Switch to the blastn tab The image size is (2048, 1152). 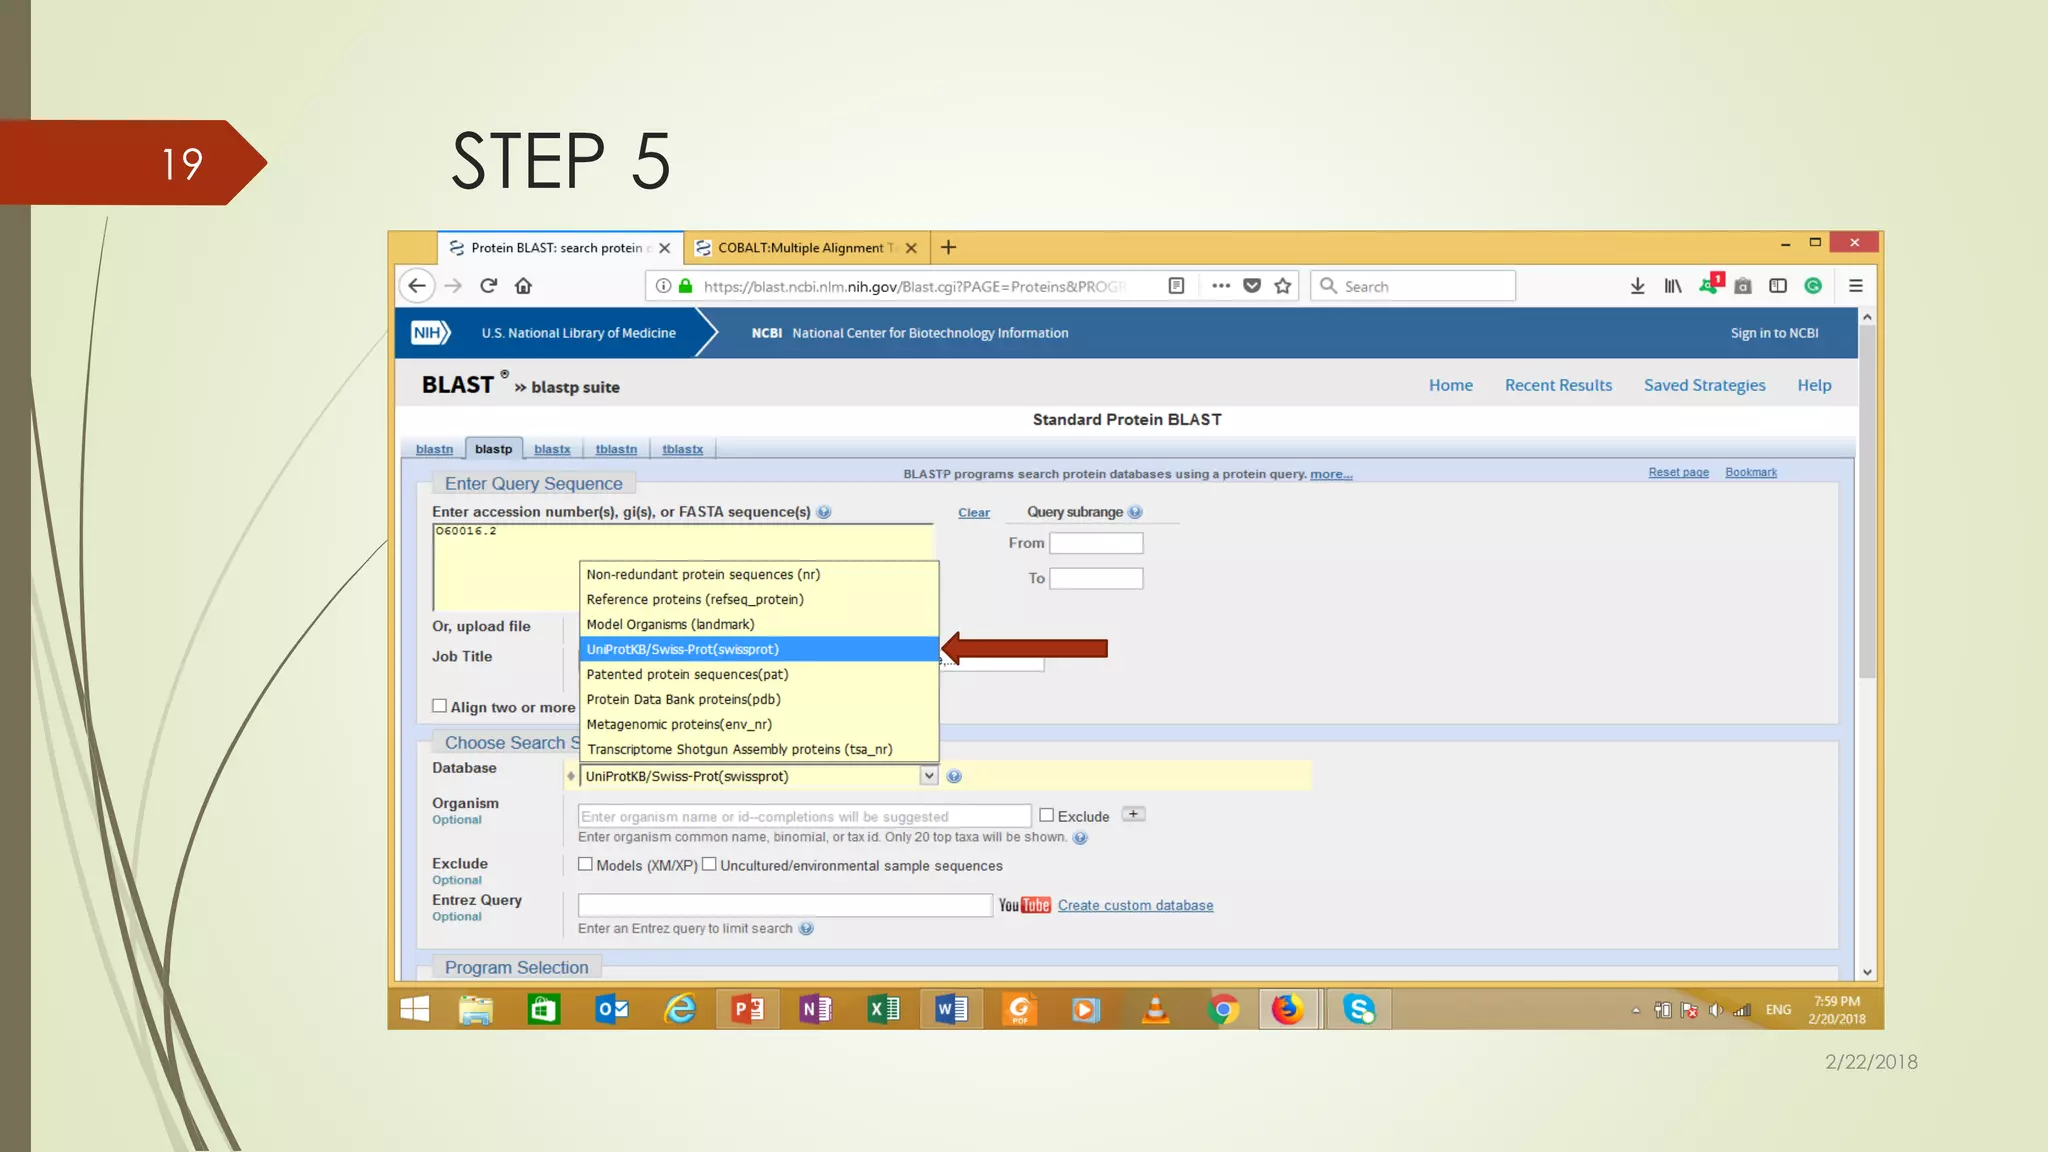[x=434, y=450]
